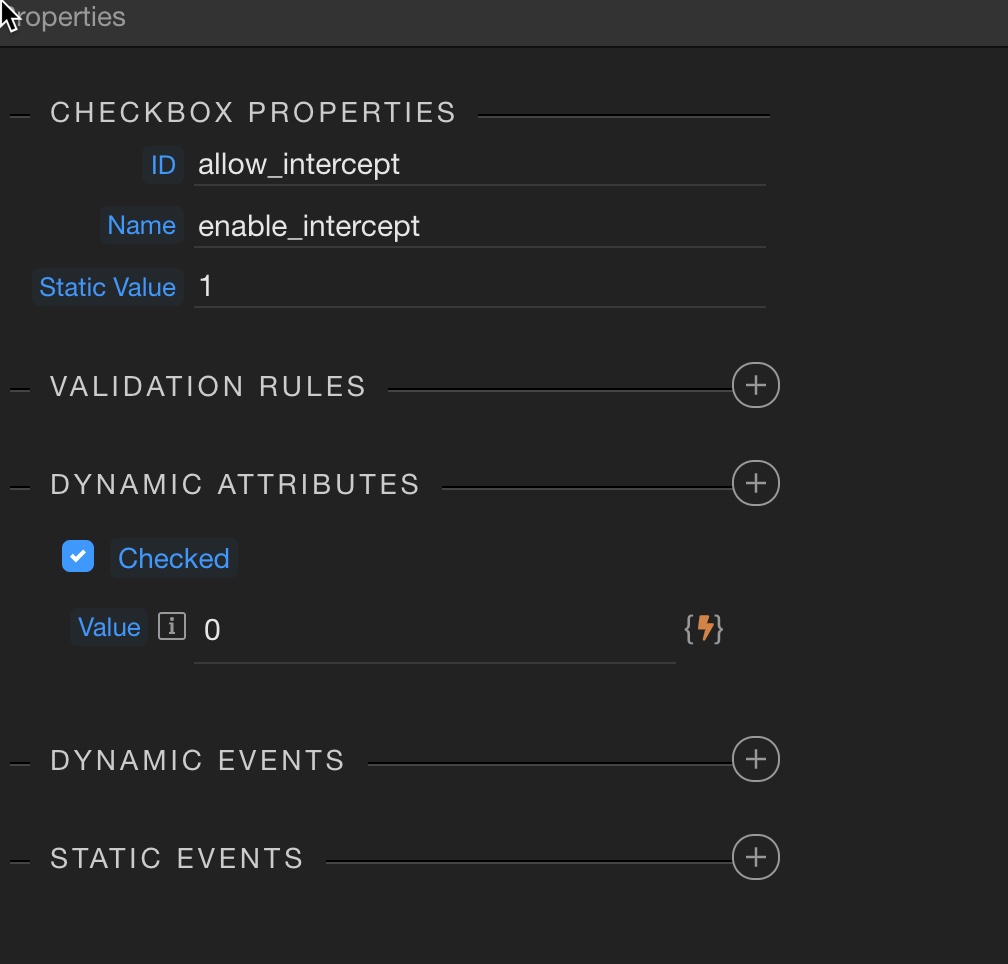The width and height of the screenshot is (1008, 964).
Task: Click the Checked attribute label
Action: click(x=173, y=558)
